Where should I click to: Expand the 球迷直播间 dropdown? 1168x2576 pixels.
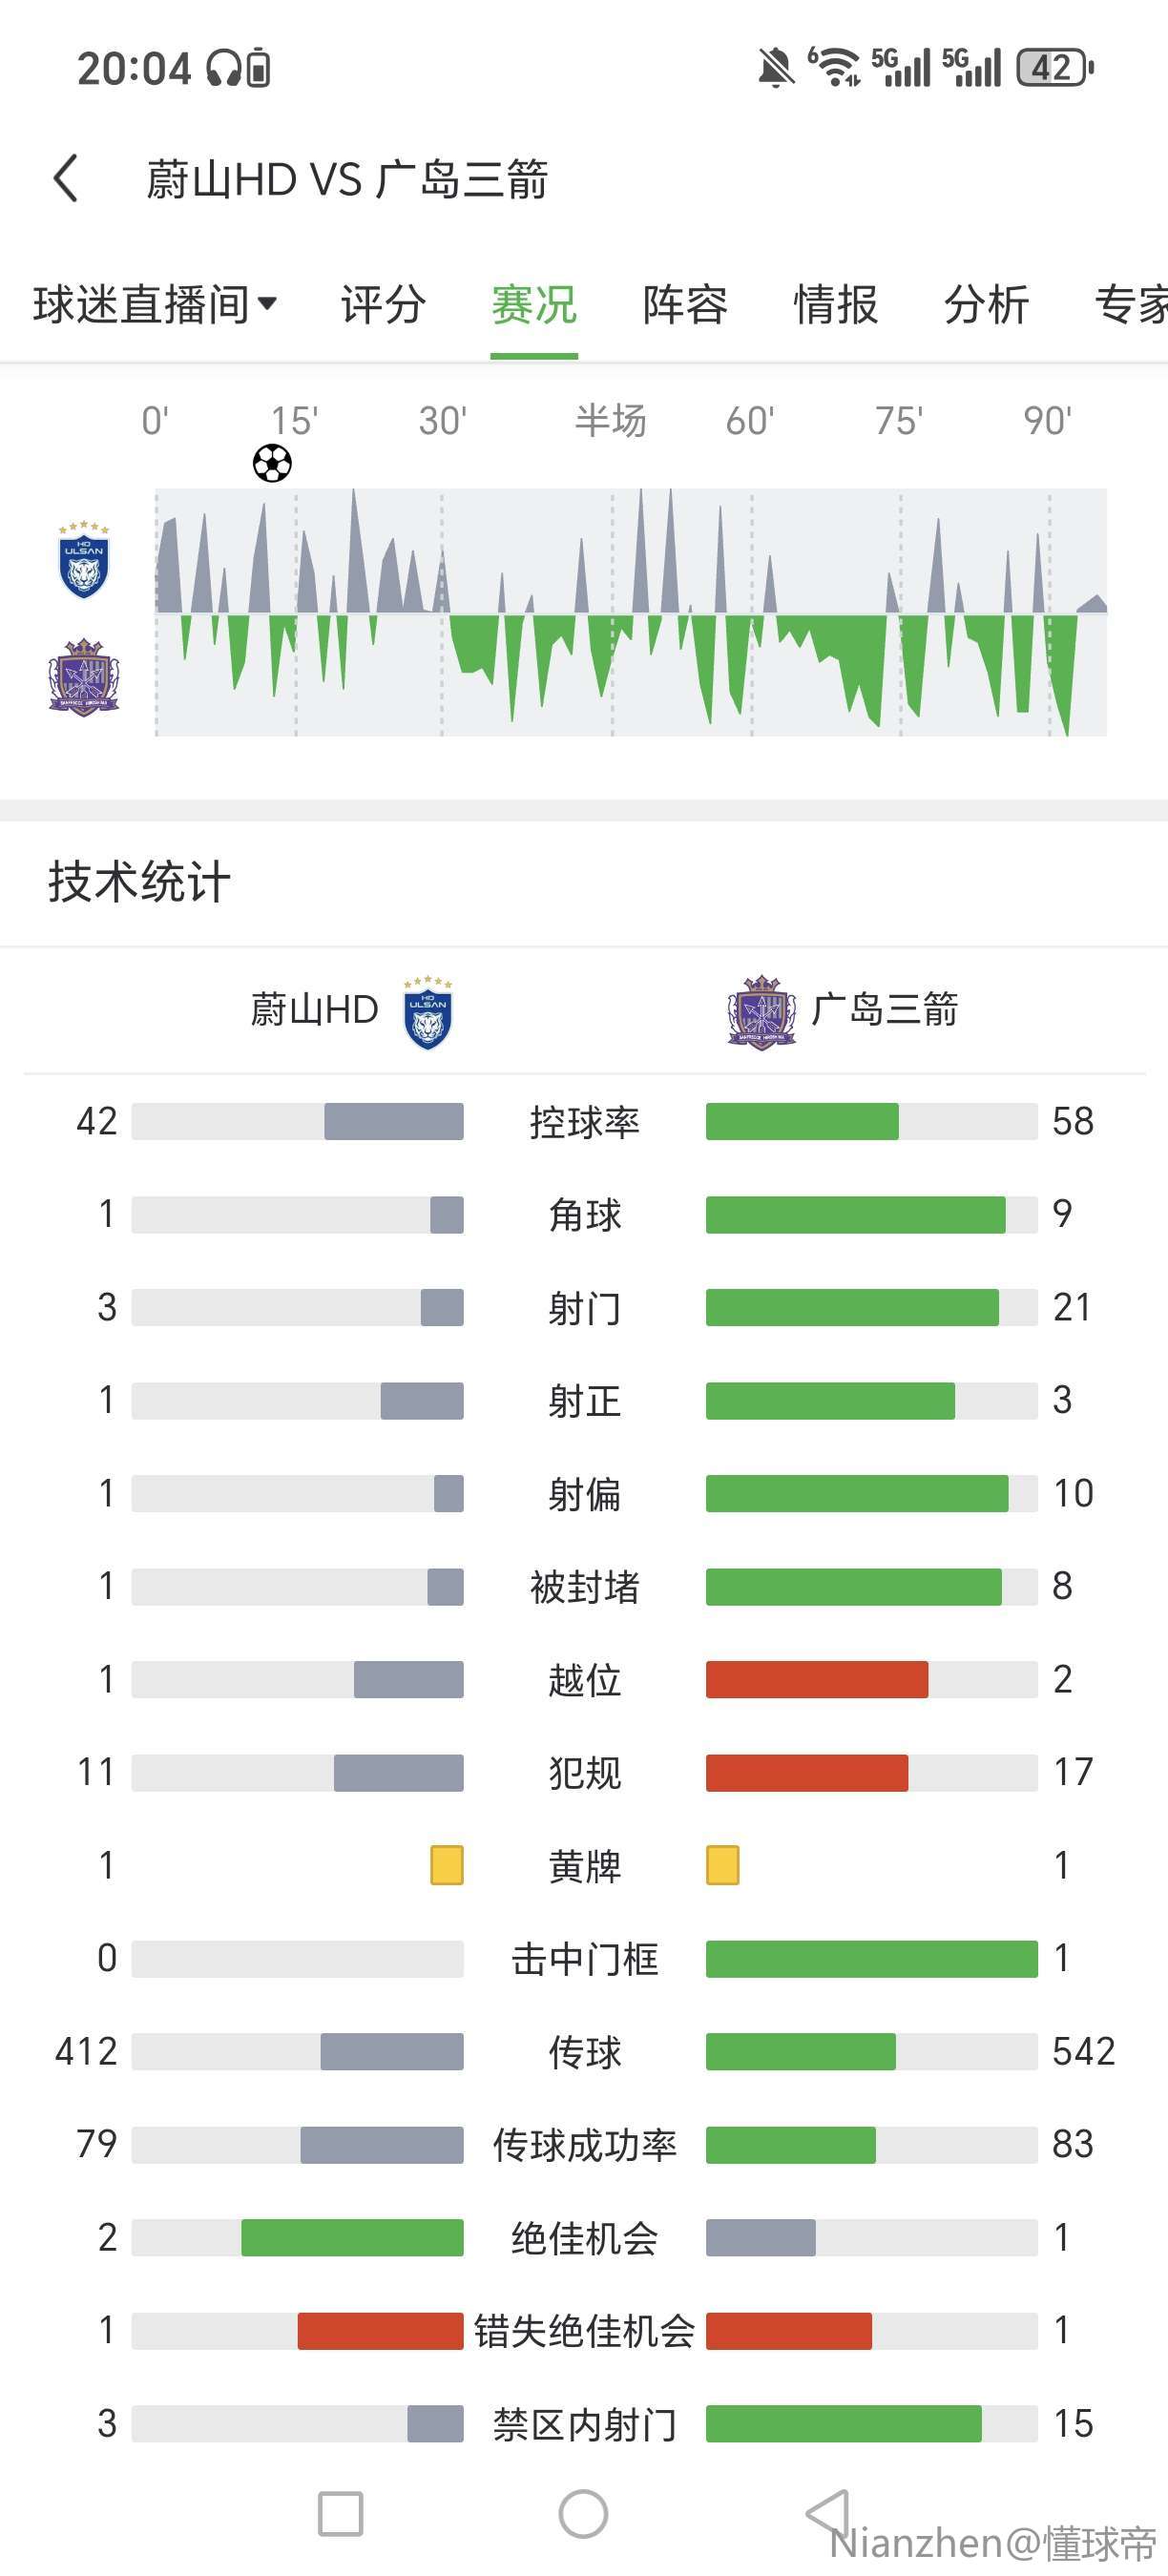155,304
